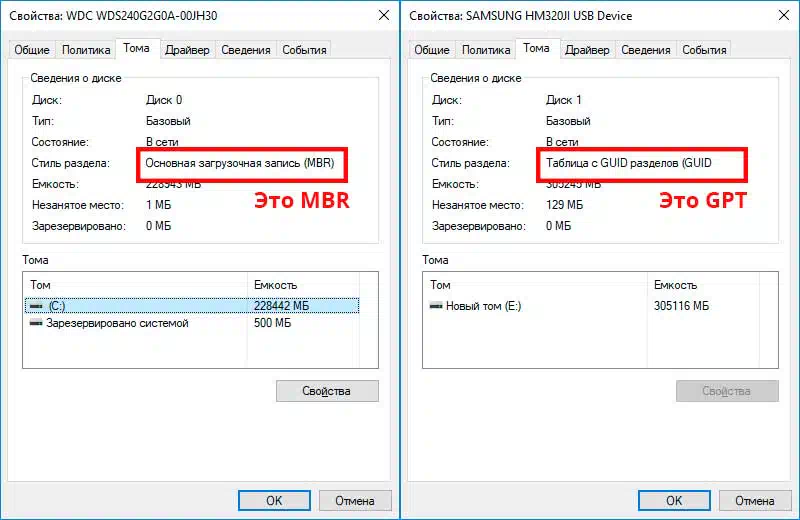
Task: Click drive icon of Зарезервировано системой
Action: 36,323
